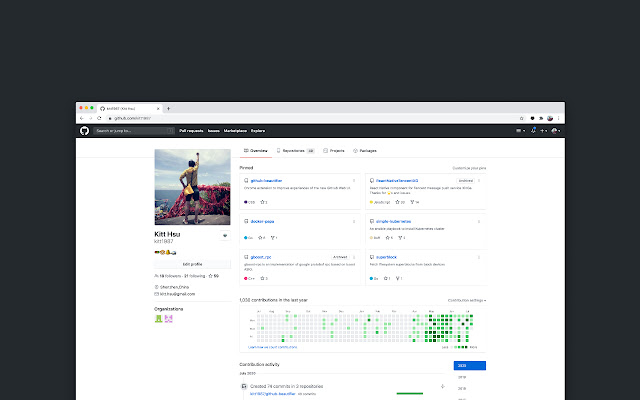Click the stars count 99 in profile sidebar
This screenshot has width=640, height=400.
pos(214,276)
